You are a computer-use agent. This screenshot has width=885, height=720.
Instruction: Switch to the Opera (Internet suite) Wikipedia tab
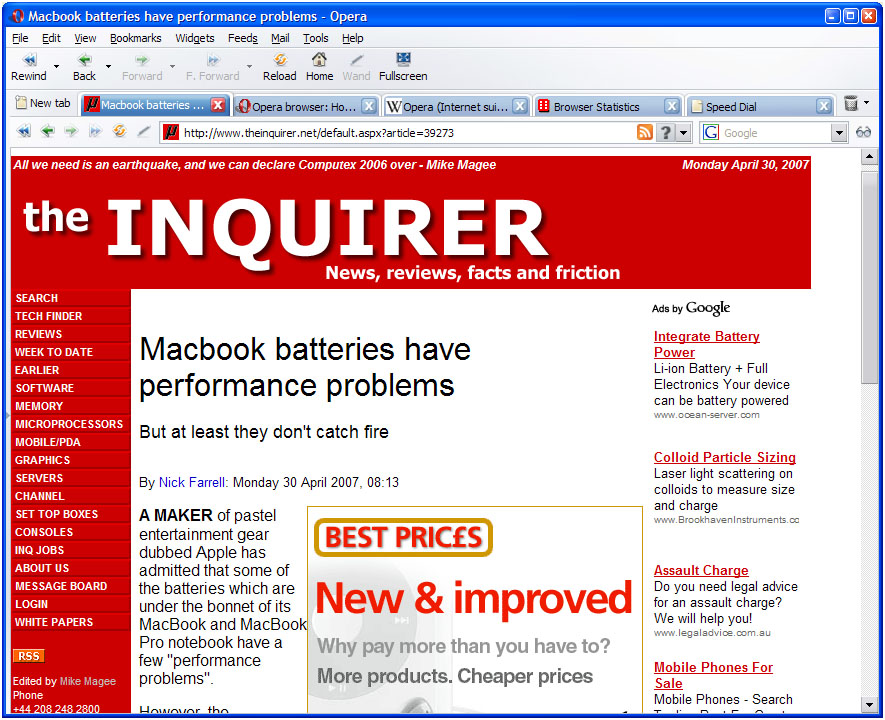click(456, 106)
